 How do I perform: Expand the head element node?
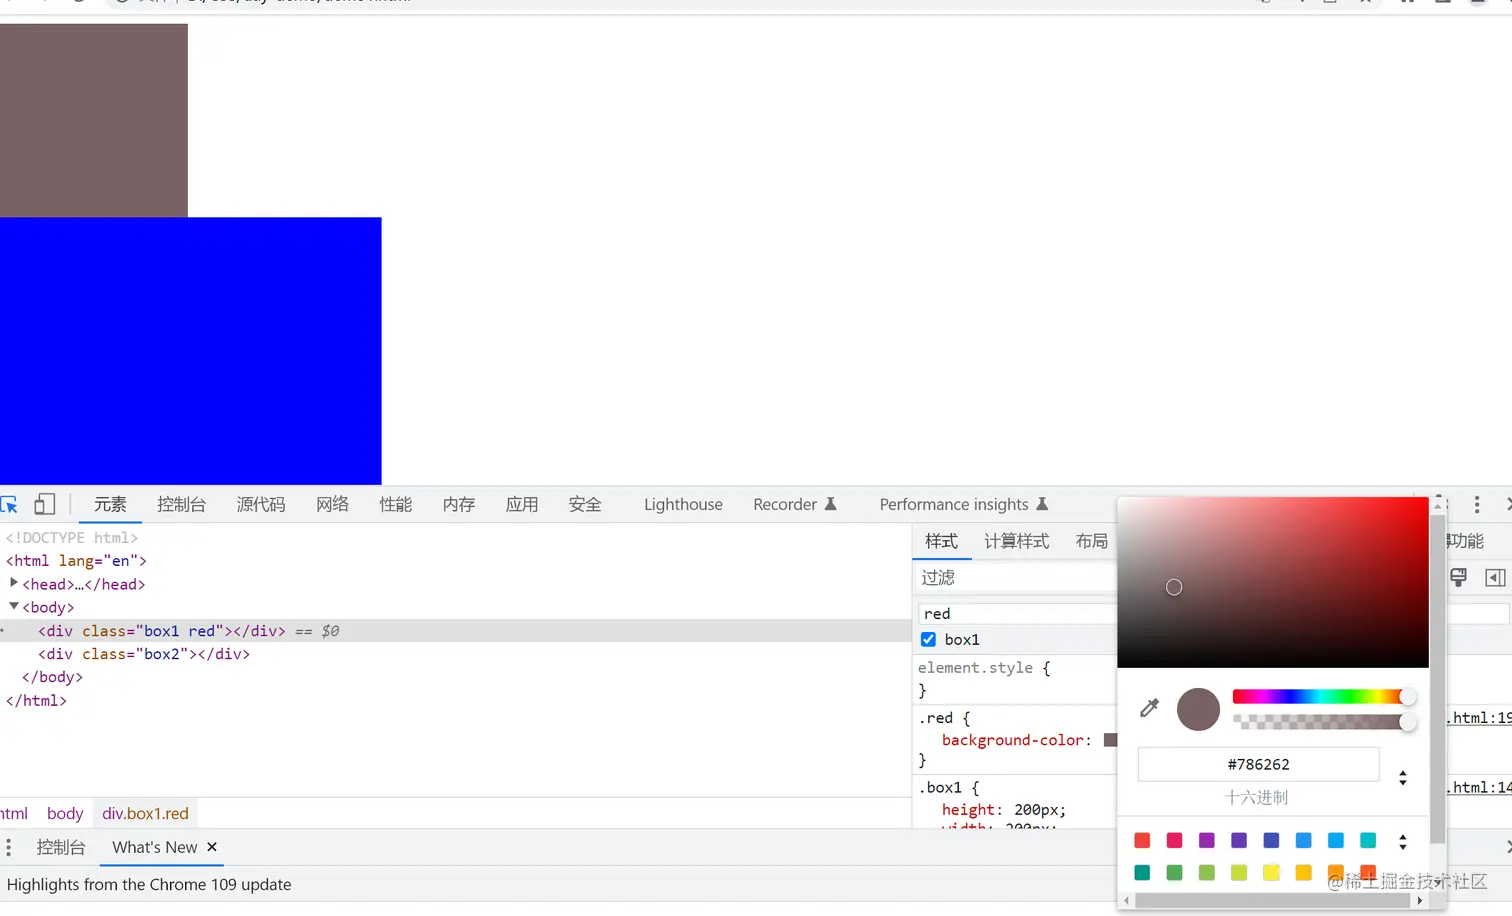pyautogui.click(x=13, y=583)
